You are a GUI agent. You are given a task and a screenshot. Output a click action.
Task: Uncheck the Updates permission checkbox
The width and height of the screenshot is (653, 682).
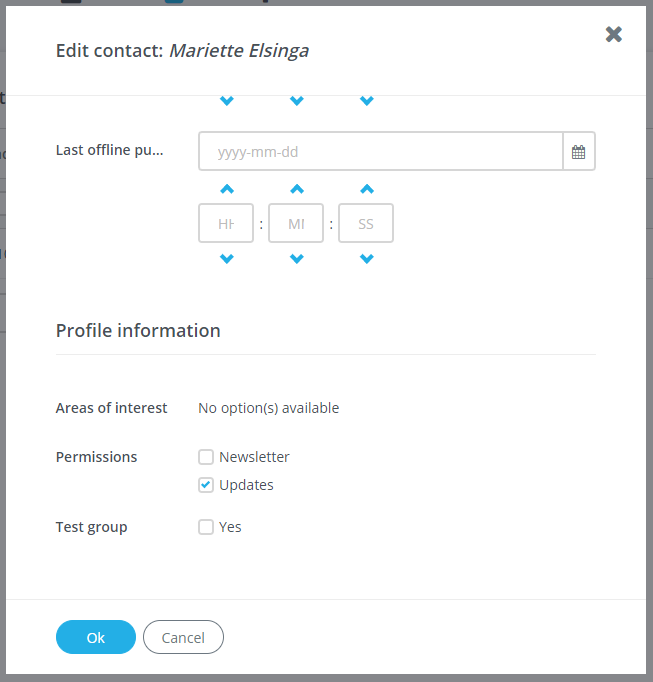206,485
